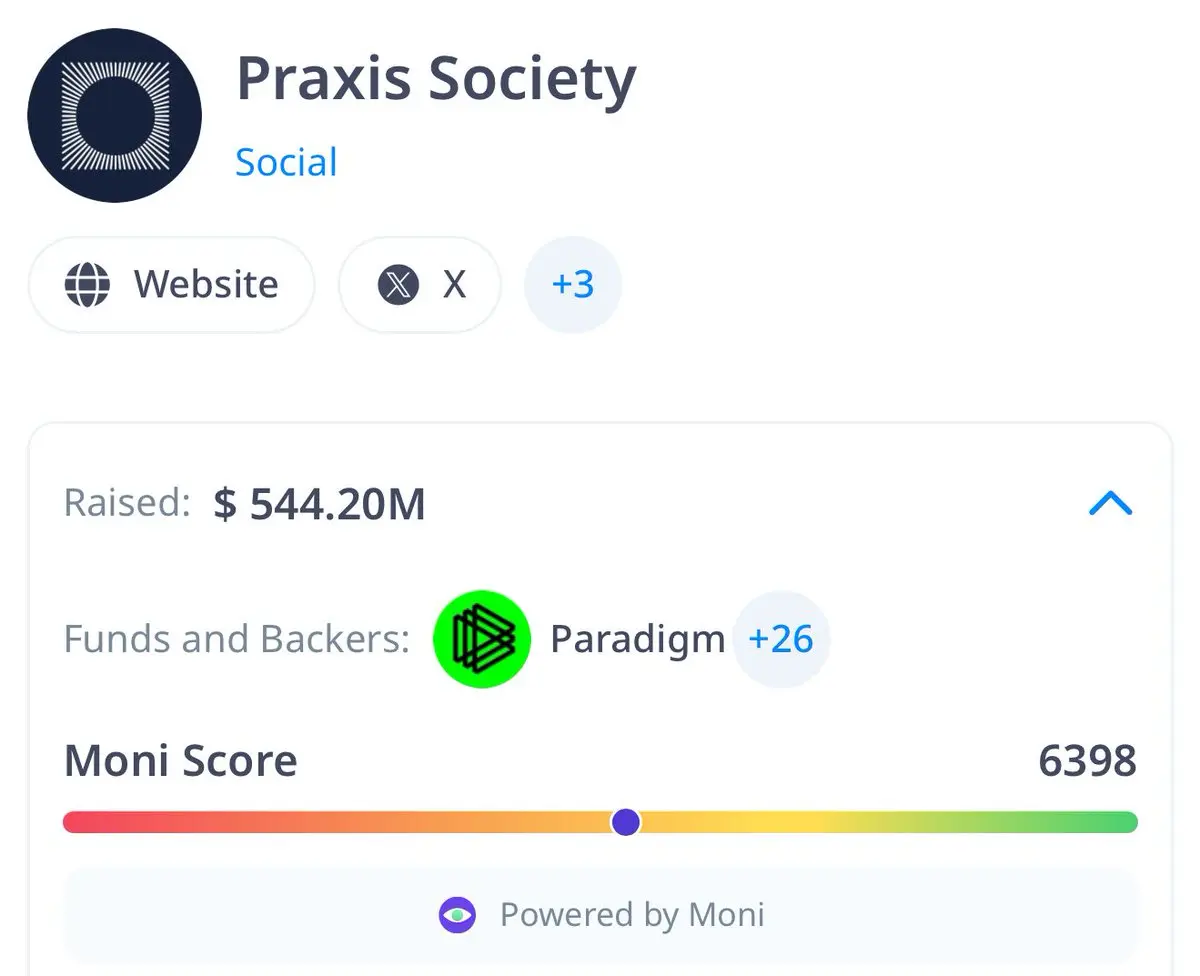Click the globe icon in Website button
1200x976 pixels.
coord(87,285)
